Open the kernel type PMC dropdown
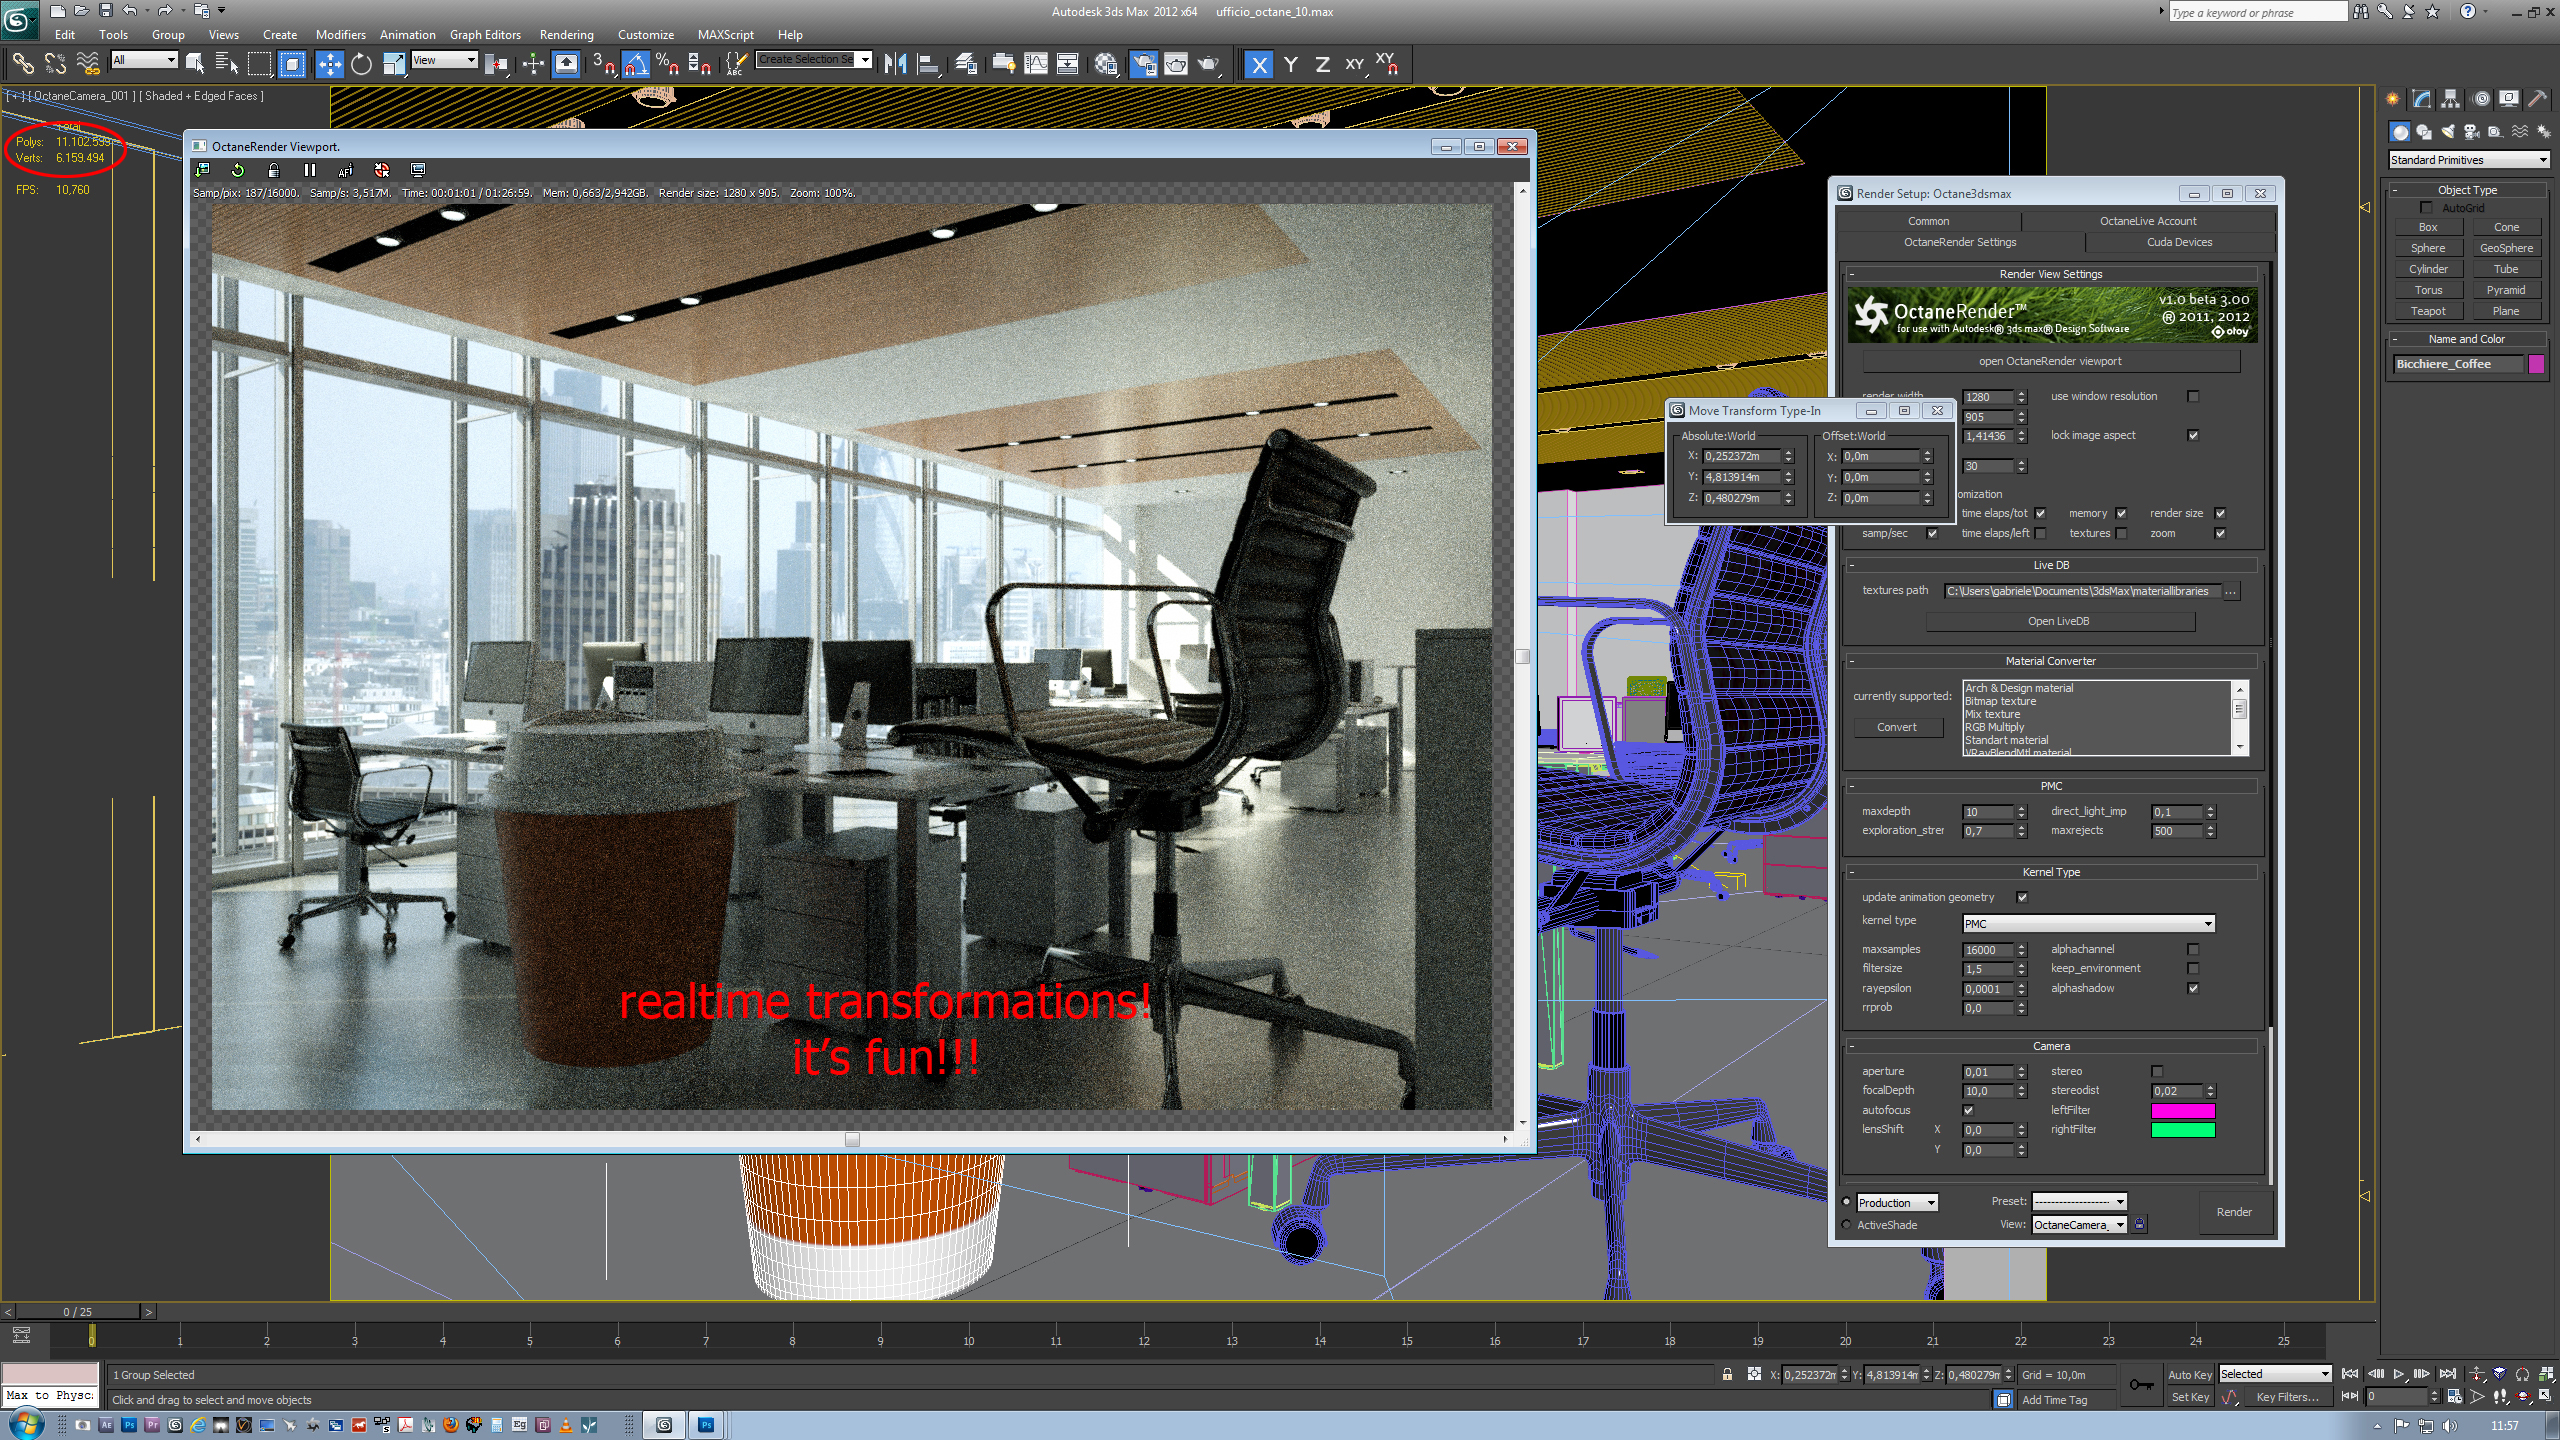This screenshot has width=2560, height=1440. pyautogui.click(x=2088, y=923)
